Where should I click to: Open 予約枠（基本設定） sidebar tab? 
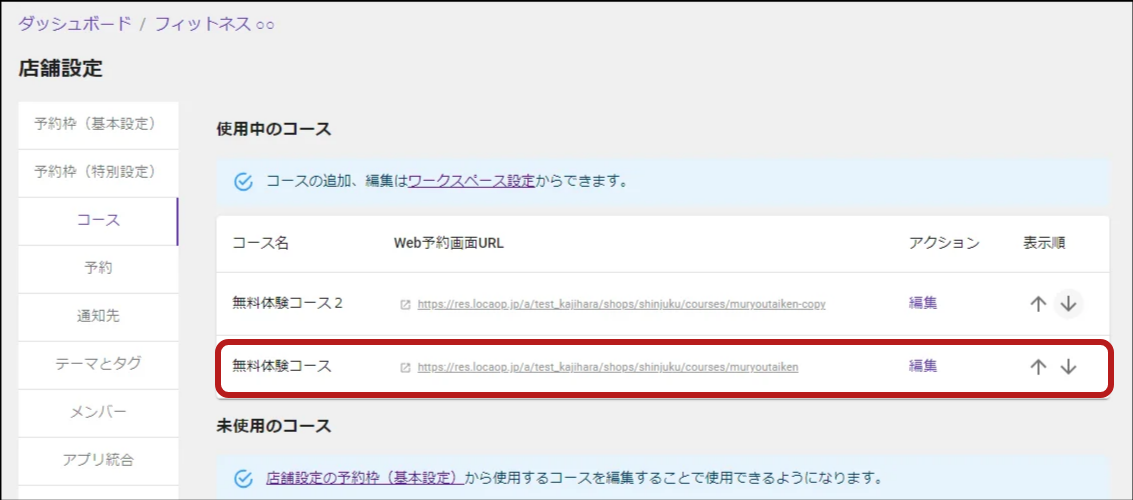click(x=98, y=125)
